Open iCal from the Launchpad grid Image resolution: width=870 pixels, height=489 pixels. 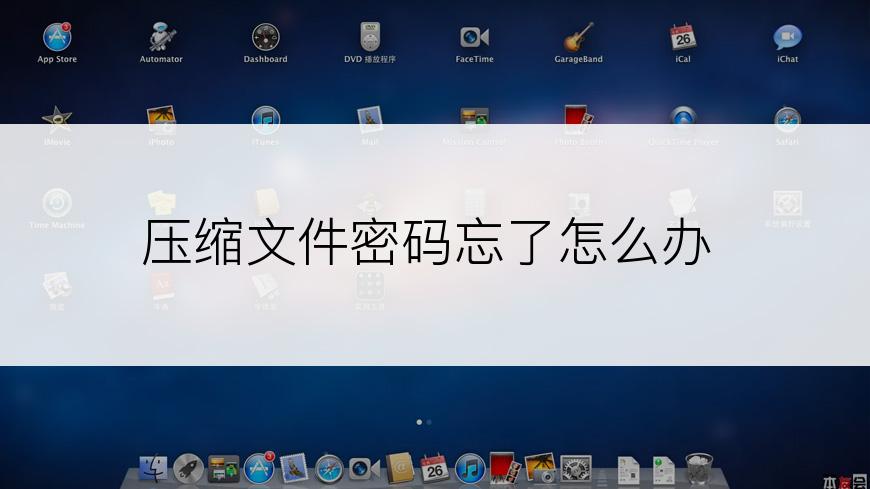click(683, 37)
